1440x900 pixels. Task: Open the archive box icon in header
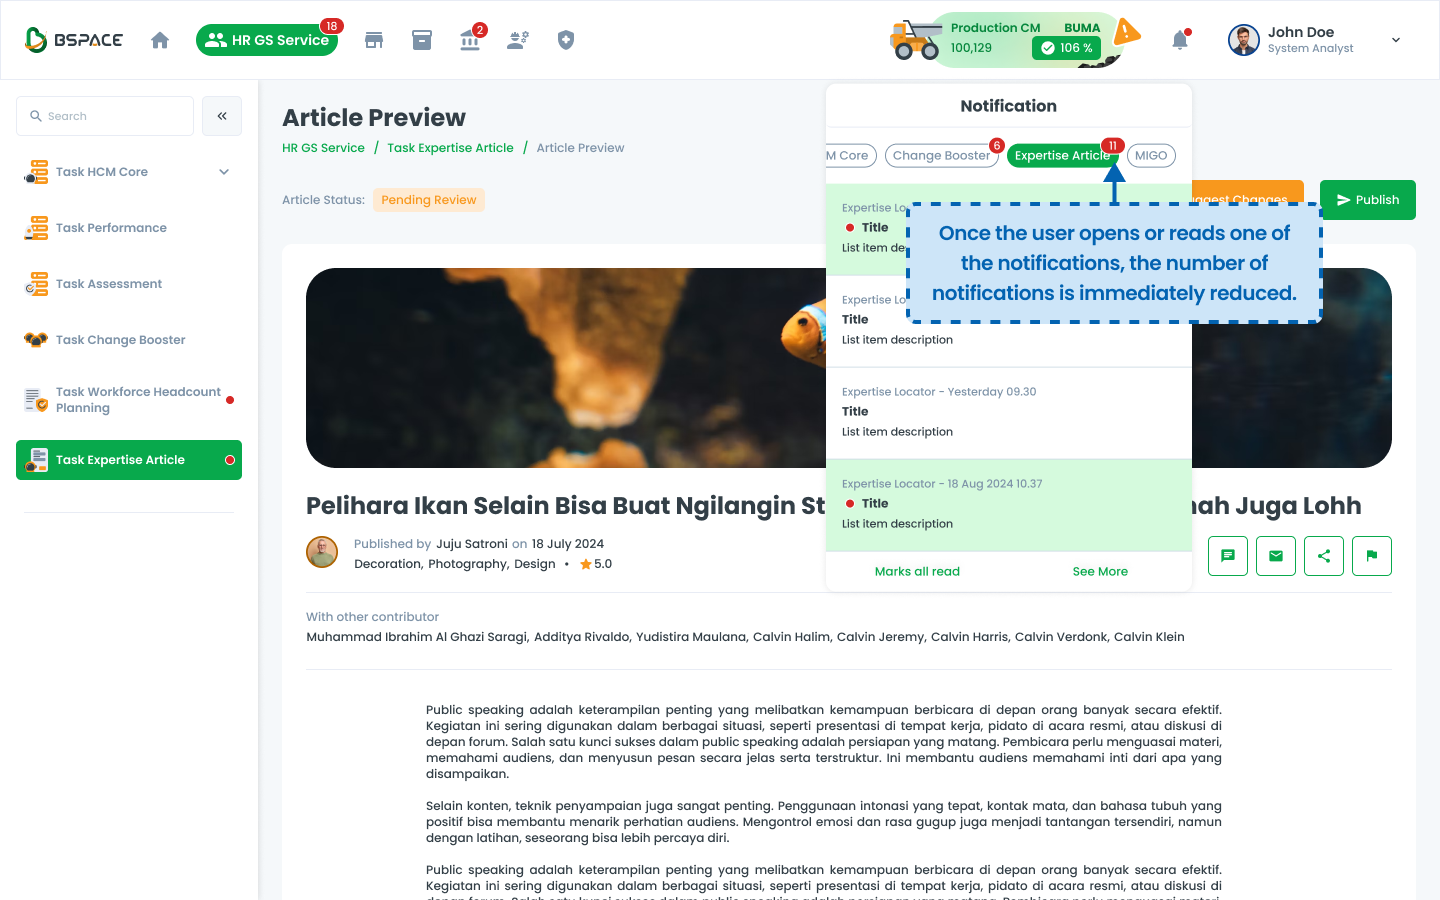click(x=422, y=40)
